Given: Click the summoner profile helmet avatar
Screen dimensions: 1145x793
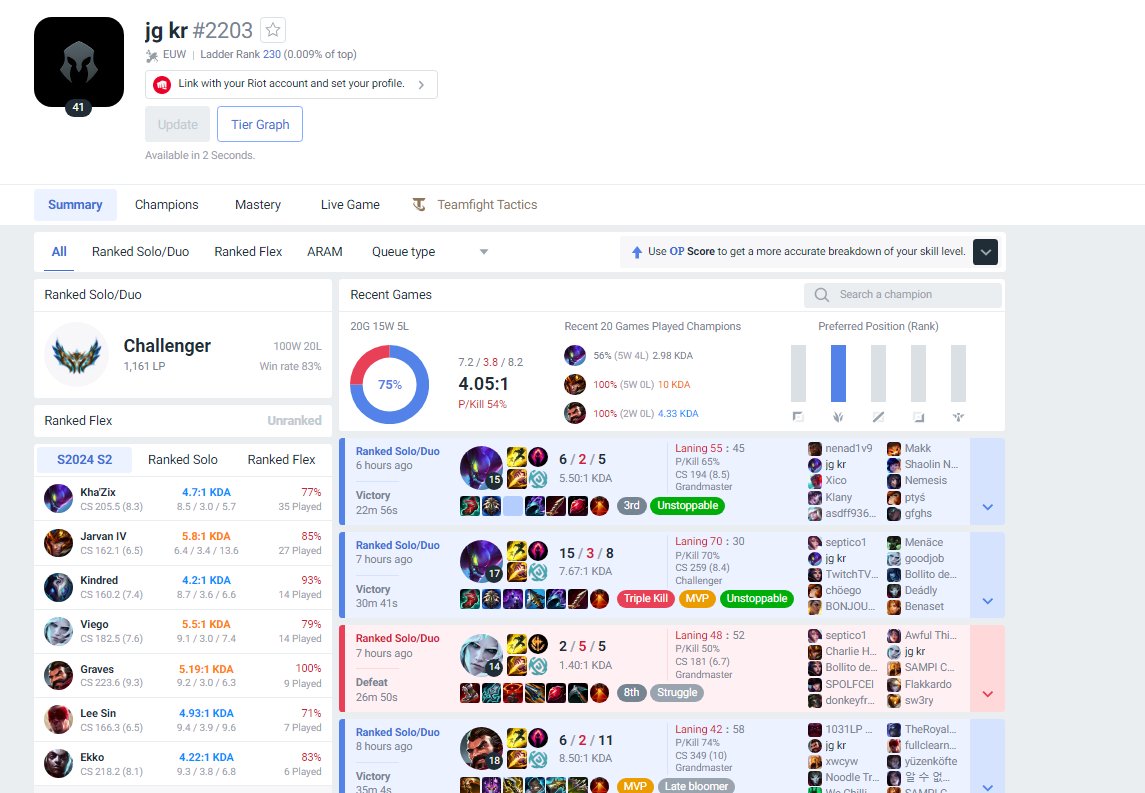Looking at the screenshot, I should (x=79, y=62).
